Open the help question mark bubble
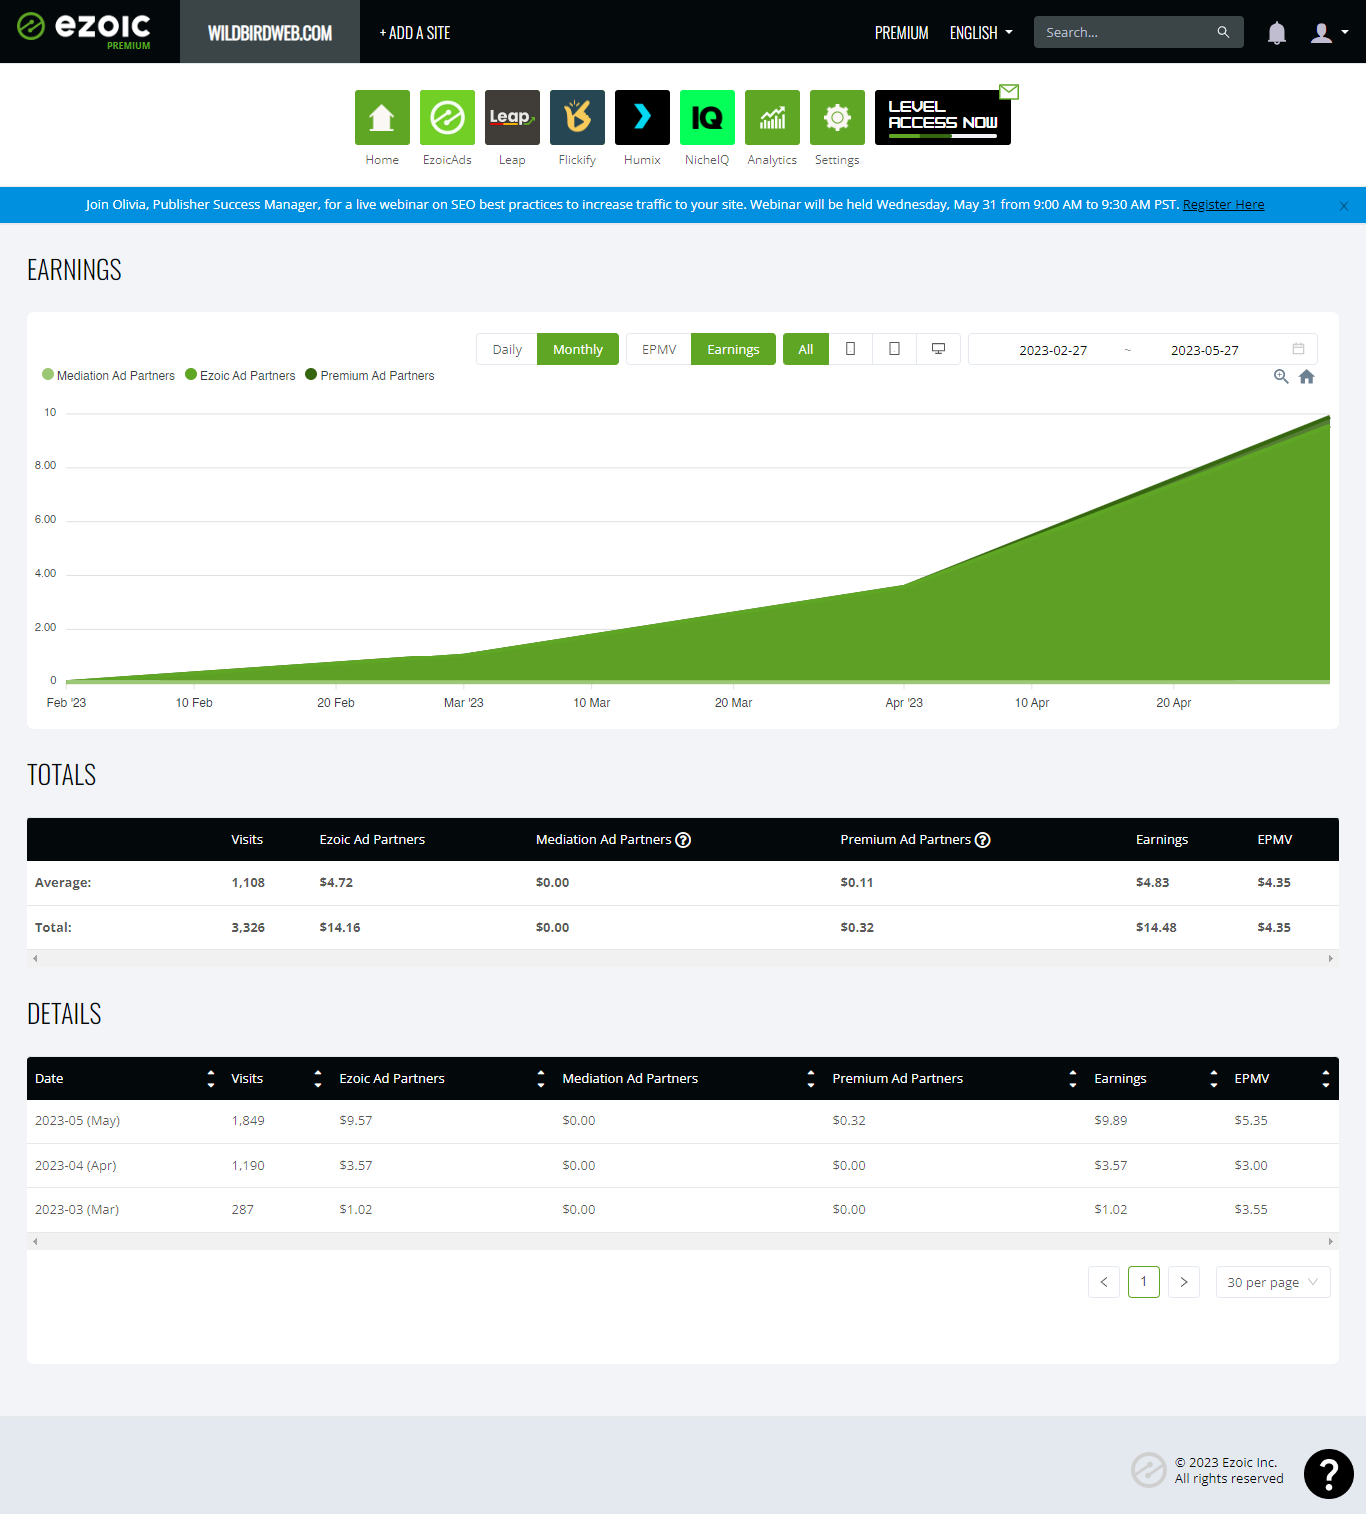This screenshot has width=1366, height=1514. pos(1329,1474)
